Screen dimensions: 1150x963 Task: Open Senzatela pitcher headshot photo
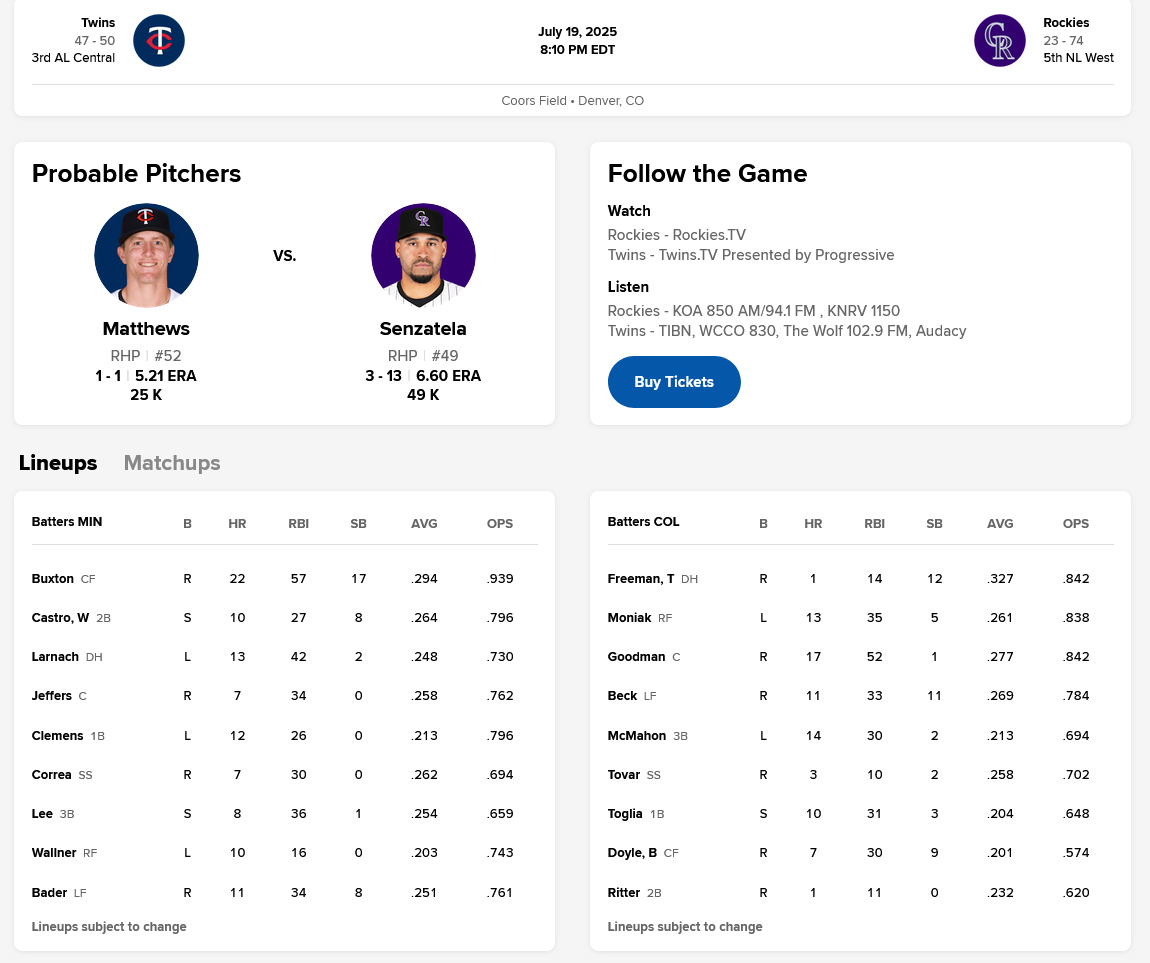(423, 255)
